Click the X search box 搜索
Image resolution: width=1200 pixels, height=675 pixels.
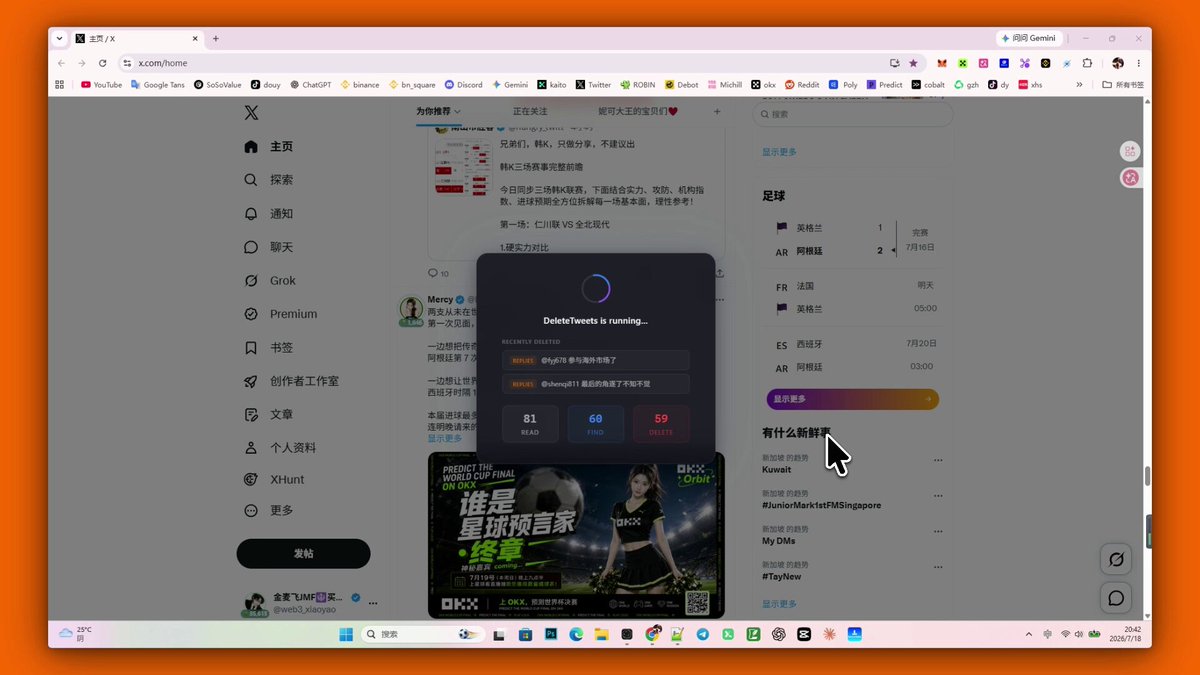pyautogui.click(x=853, y=114)
